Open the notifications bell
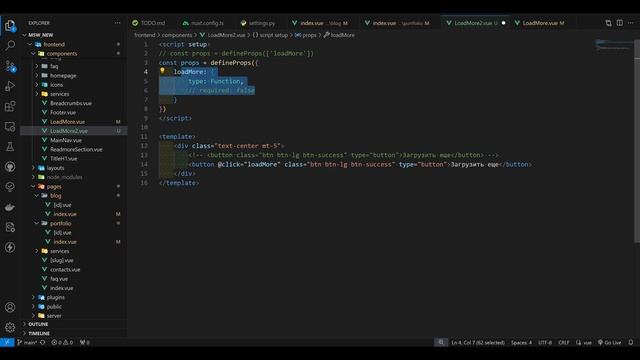This screenshot has height=360, width=640. click(x=631, y=342)
